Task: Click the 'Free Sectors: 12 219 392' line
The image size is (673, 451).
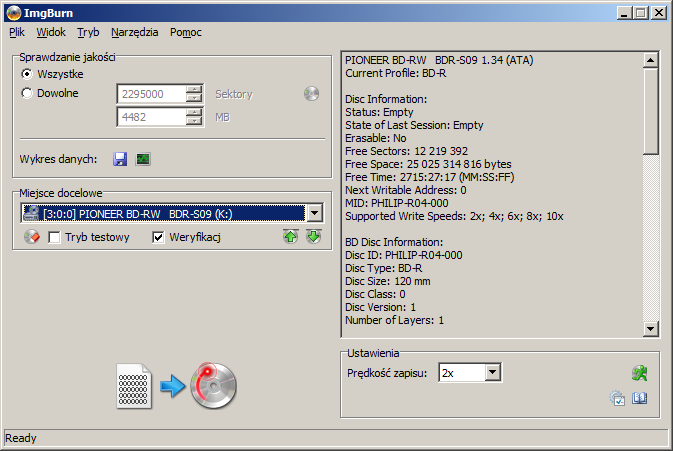Action: click(x=406, y=151)
